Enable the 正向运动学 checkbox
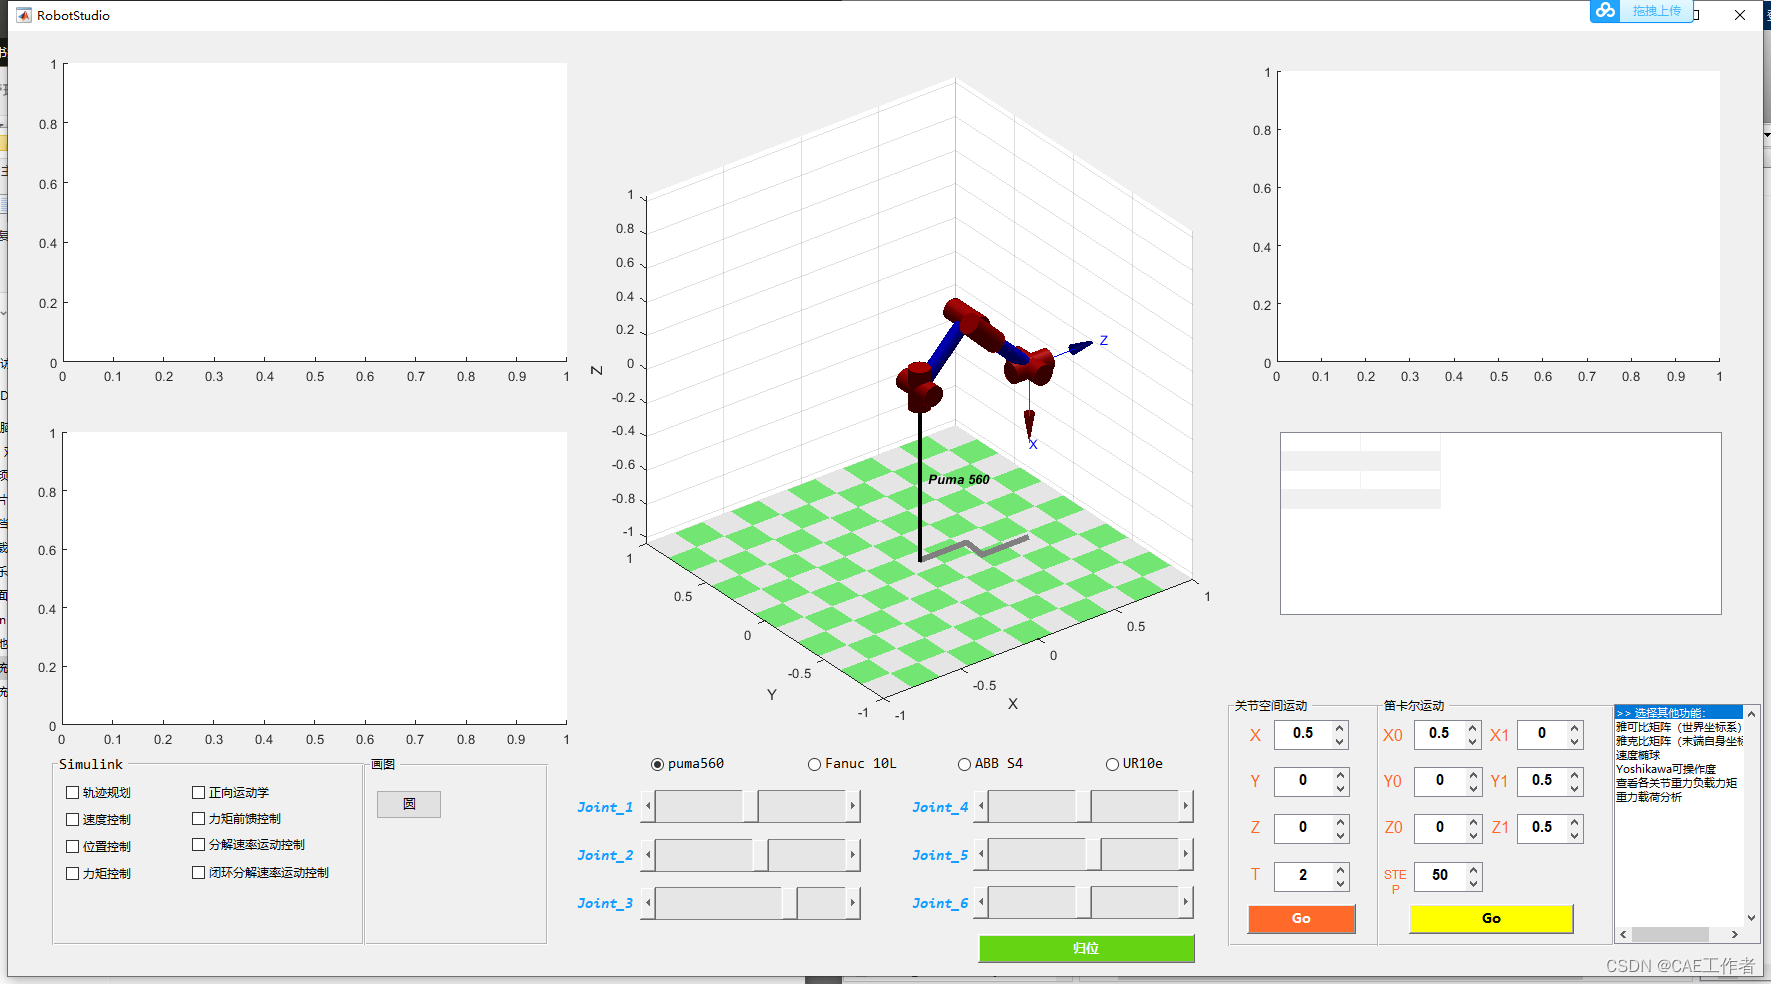The width and height of the screenshot is (1771, 984). (x=198, y=792)
